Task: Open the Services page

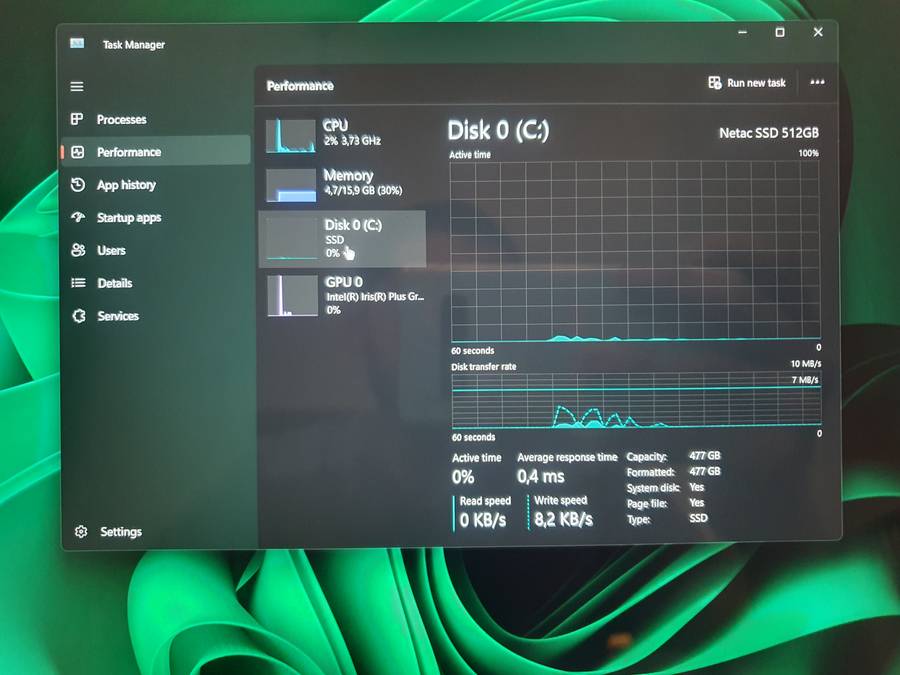Action: coord(77,315)
